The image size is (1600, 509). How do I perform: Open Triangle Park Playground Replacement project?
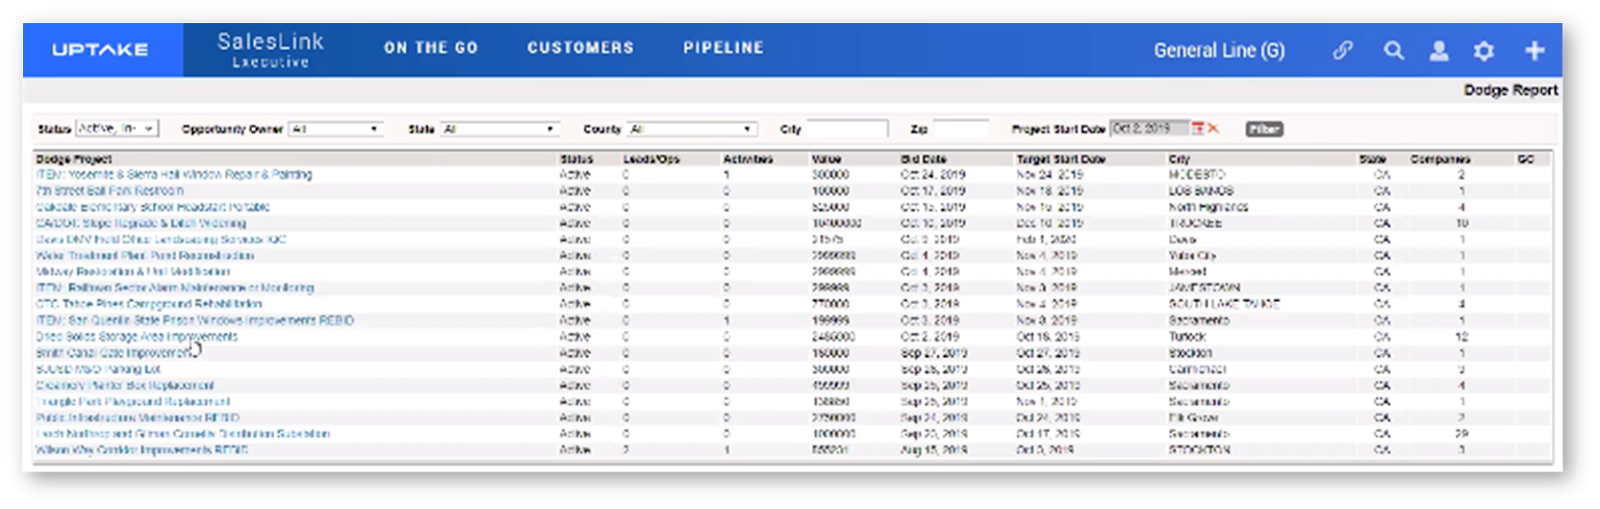(x=133, y=401)
